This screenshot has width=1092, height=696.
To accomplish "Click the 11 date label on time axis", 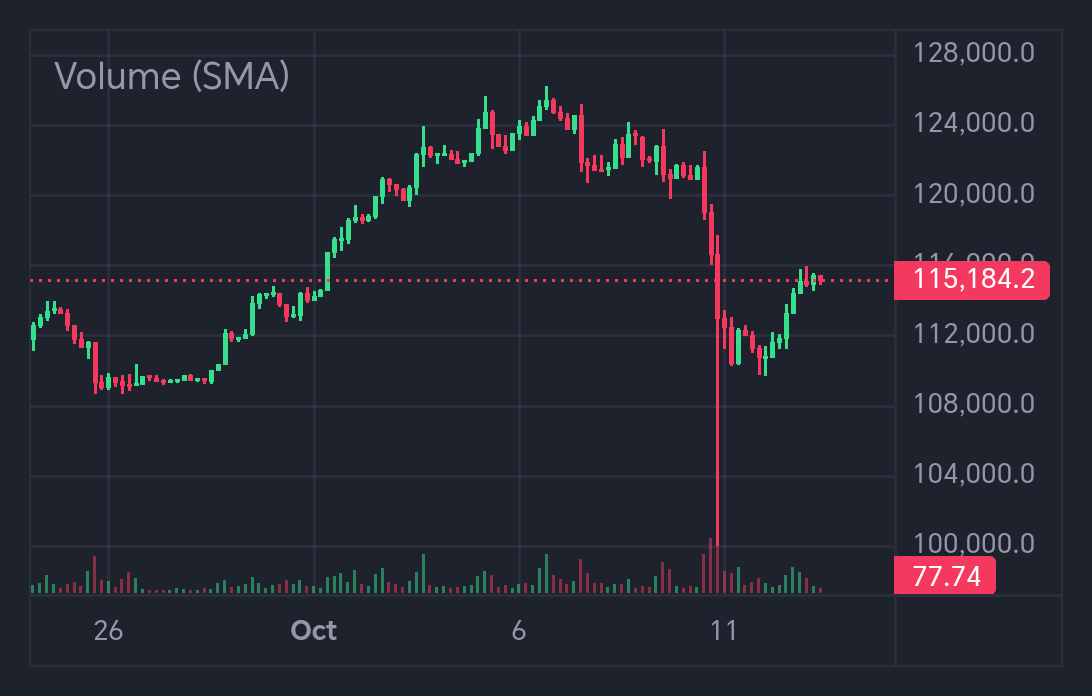I will 723,631.
